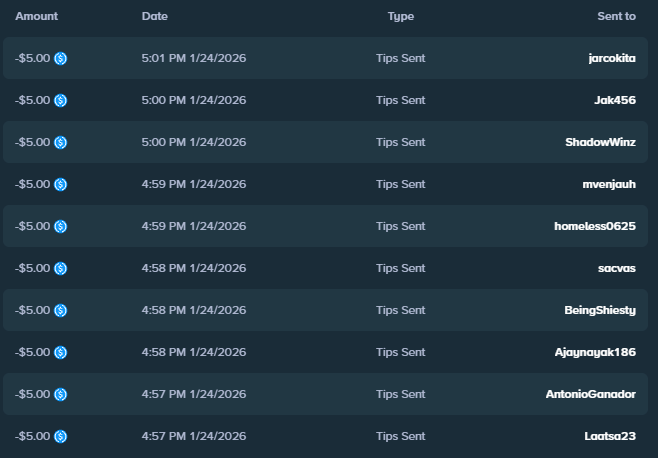The image size is (658, 458).
Task: Open the homeless0625 username
Action: pos(595,226)
